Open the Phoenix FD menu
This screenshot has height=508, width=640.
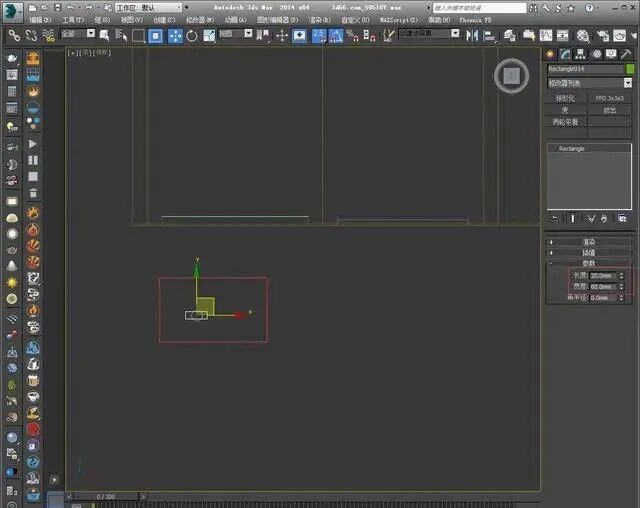pyautogui.click(x=475, y=20)
